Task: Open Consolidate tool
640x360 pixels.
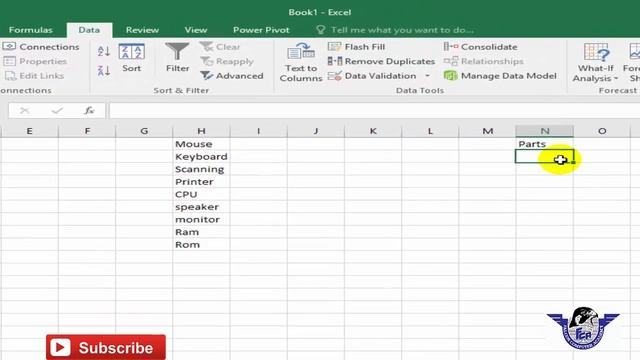Action: coord(480,47)
